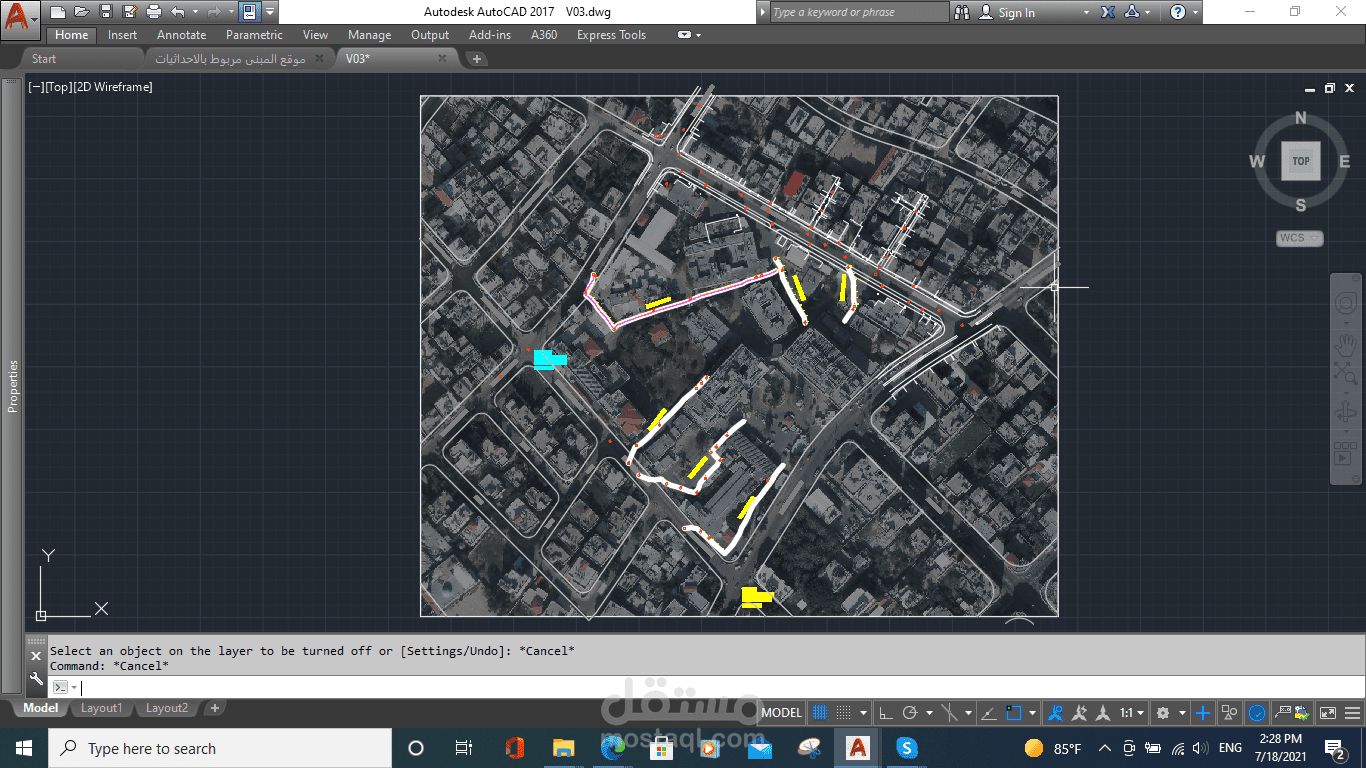Open the Properties palette side bar
This screenshot has width=1366, height=768.
point(12,385)
